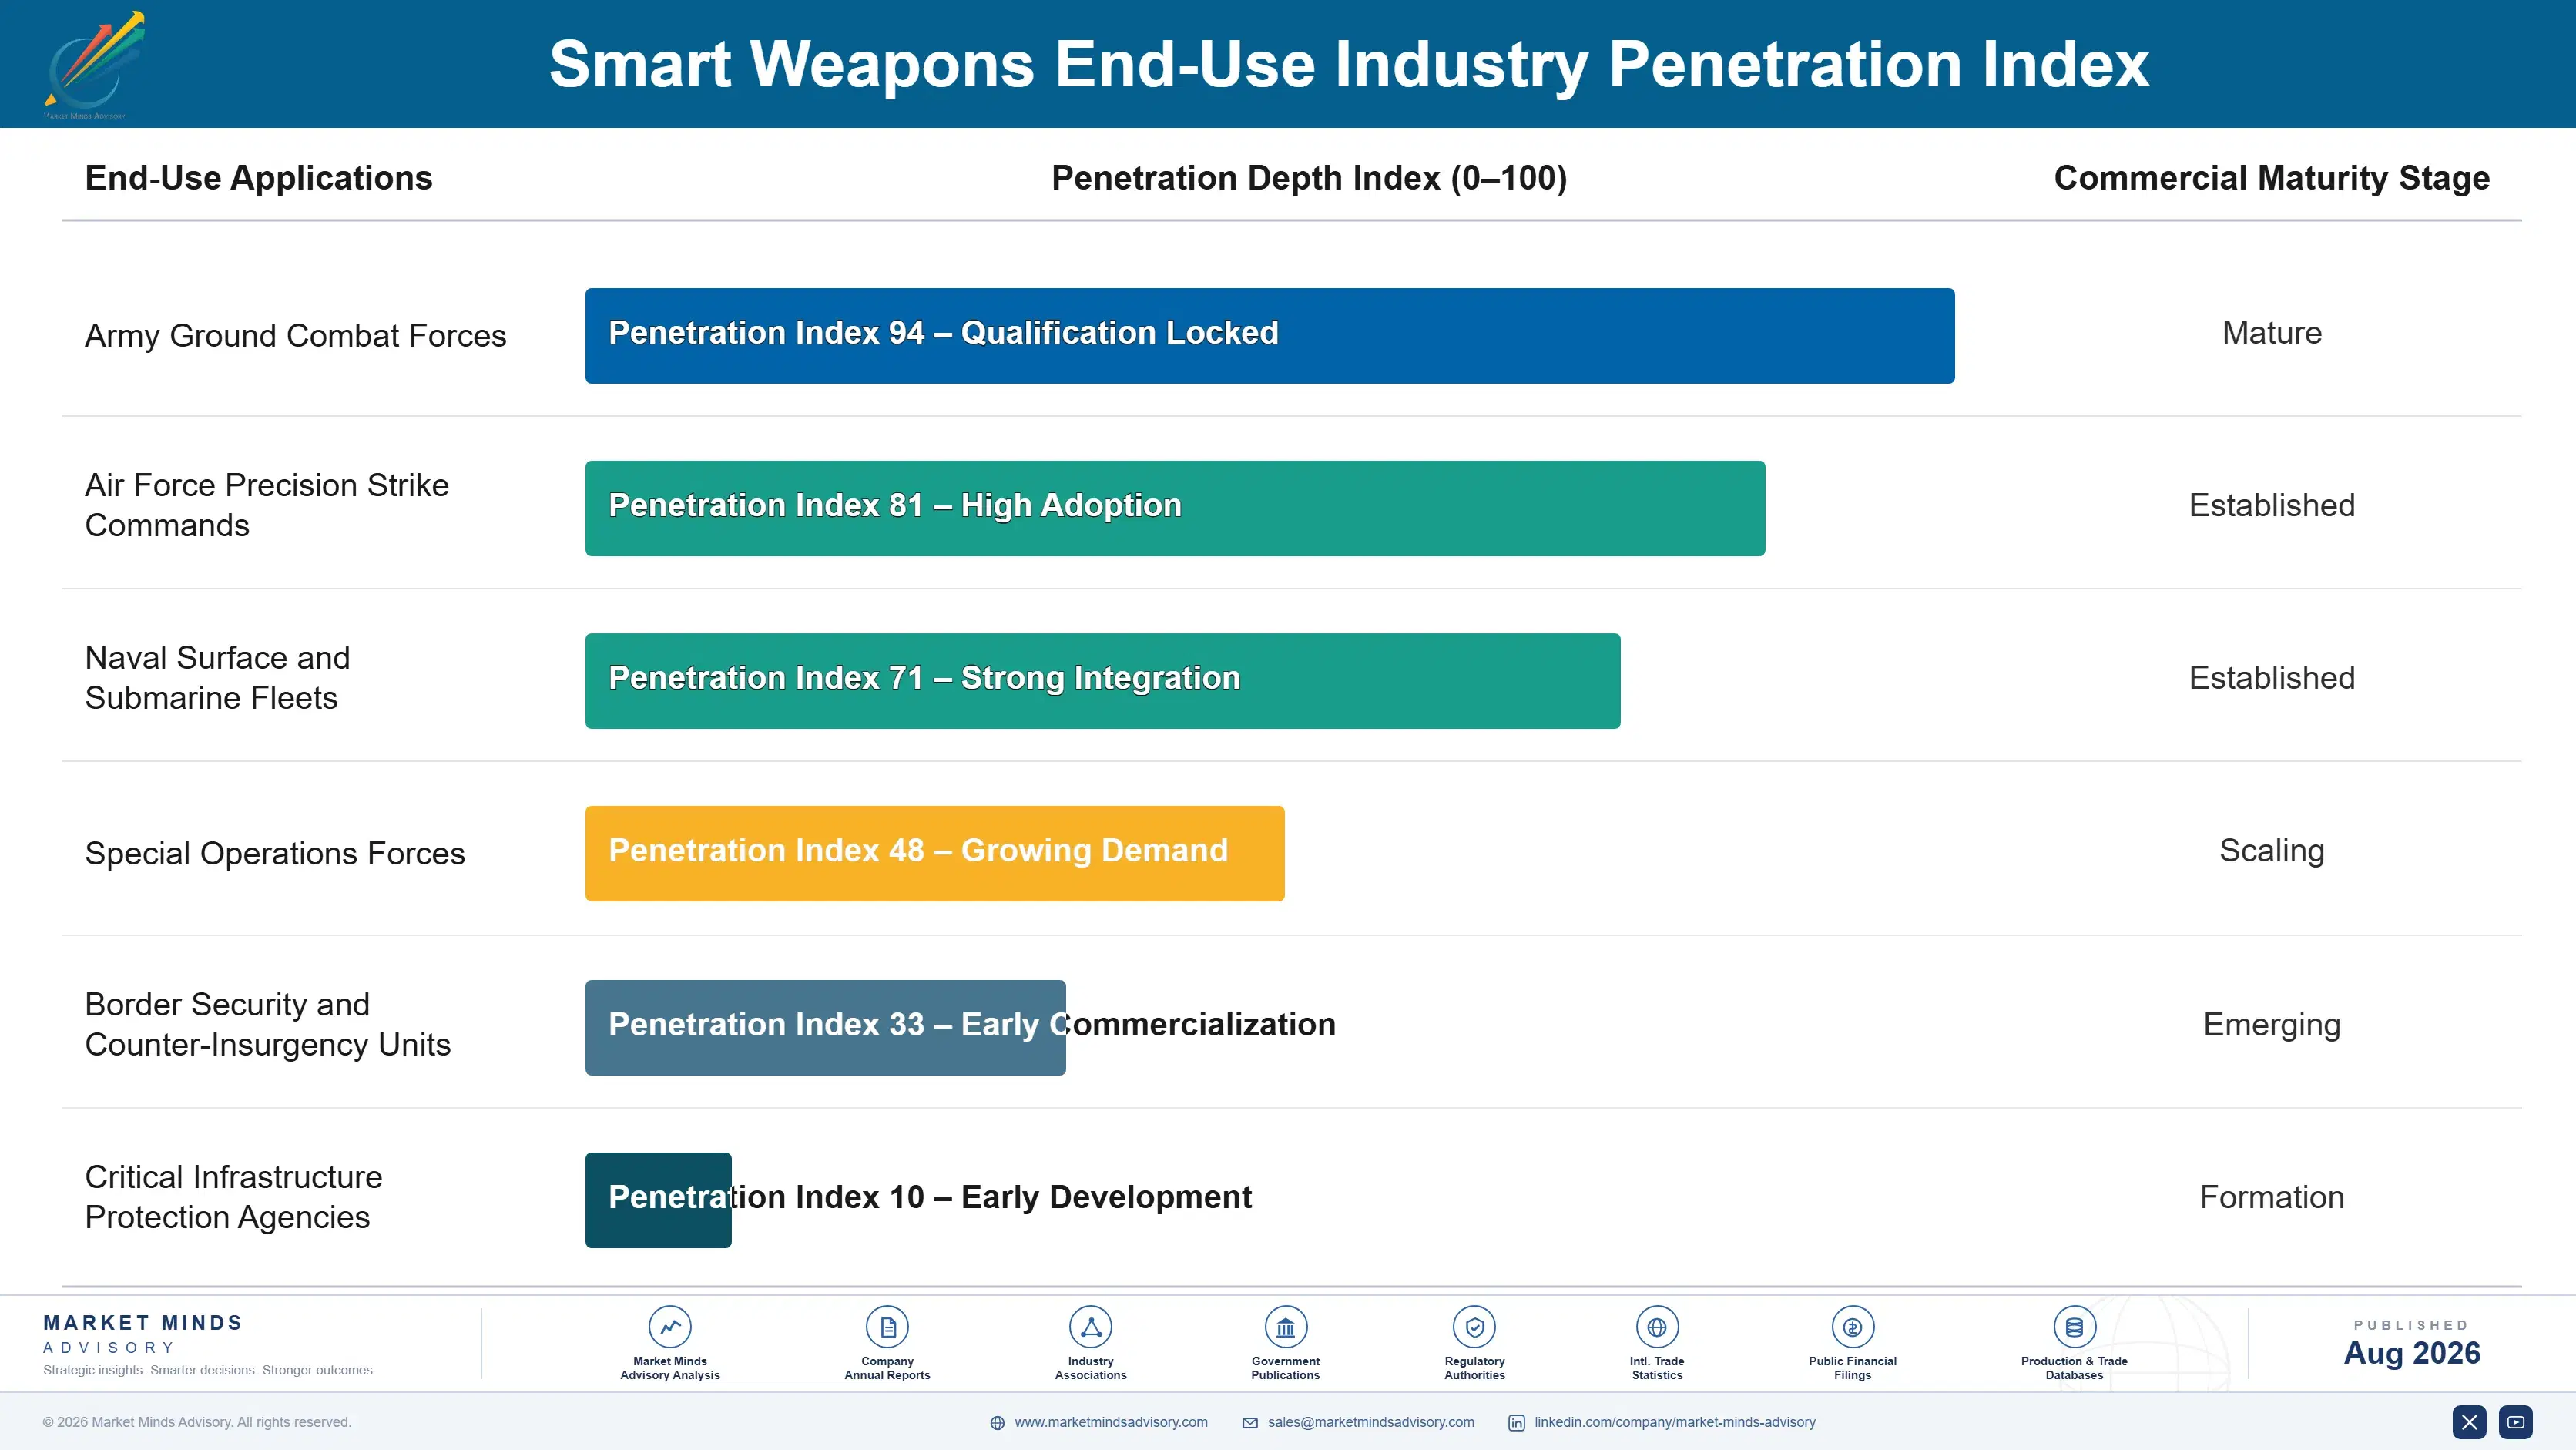Screen dimensions: 2576x1450
Task: Open linkedin.com/company/market-minds-advisory link
Action: coord(1675,1422)
